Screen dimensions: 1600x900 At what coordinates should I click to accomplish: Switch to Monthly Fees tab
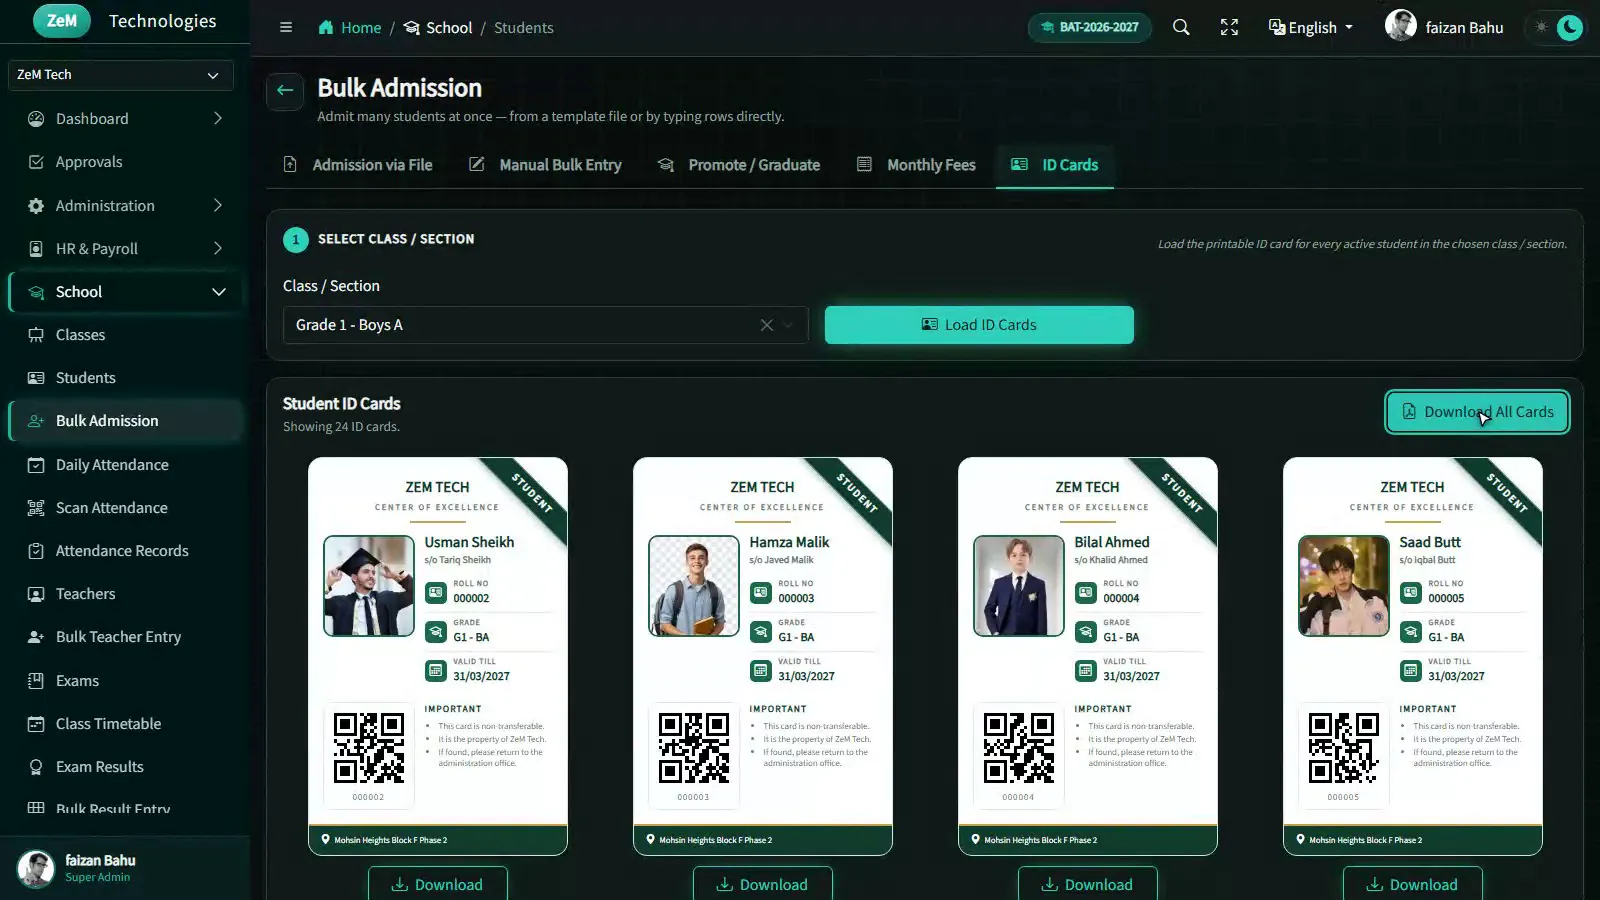916,165
